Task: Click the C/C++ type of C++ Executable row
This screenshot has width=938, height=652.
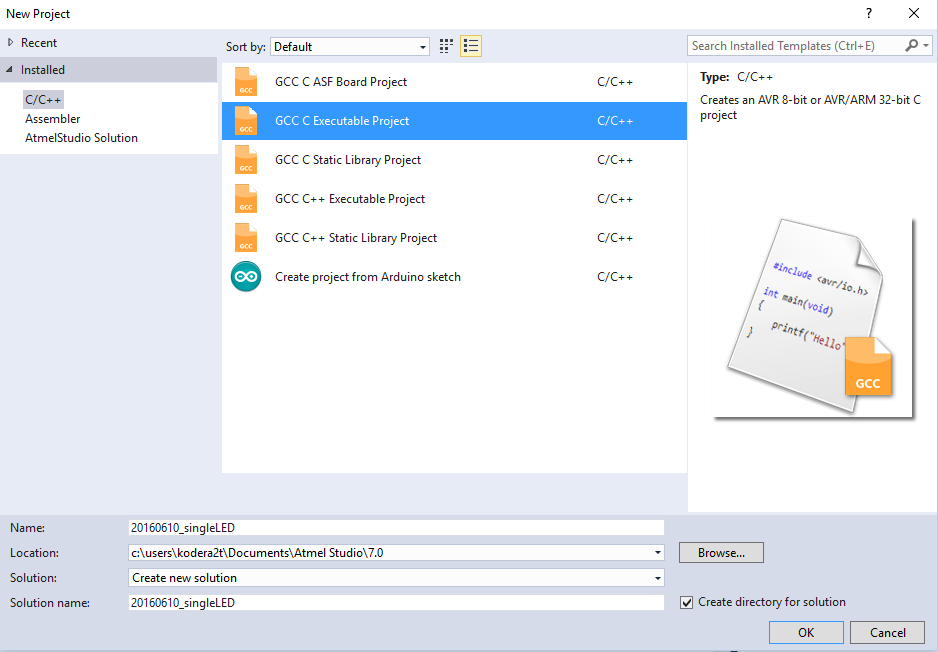Action: 614,199
